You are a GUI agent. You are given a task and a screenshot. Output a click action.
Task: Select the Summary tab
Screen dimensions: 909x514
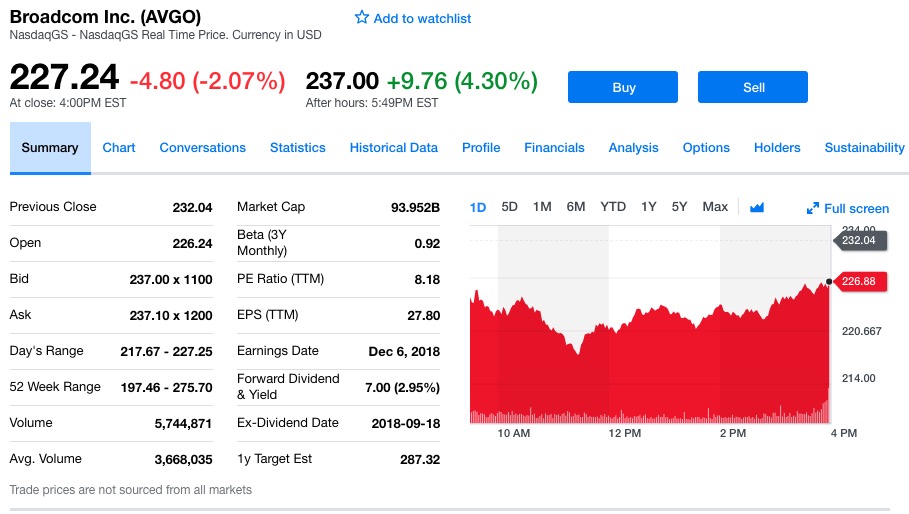pyautogui.click(x=50, y=148)
